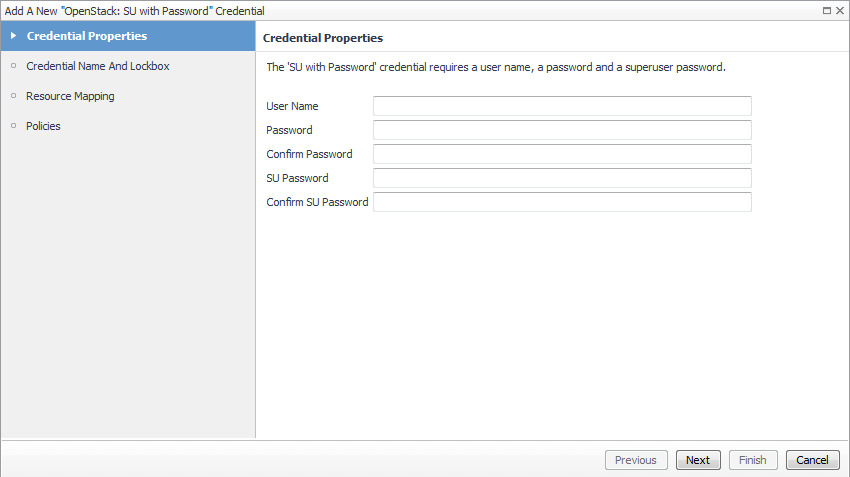Viewport: 850px width, 477px height.
Task: Cancel the credential wizard
Action: tap(812, 460)
